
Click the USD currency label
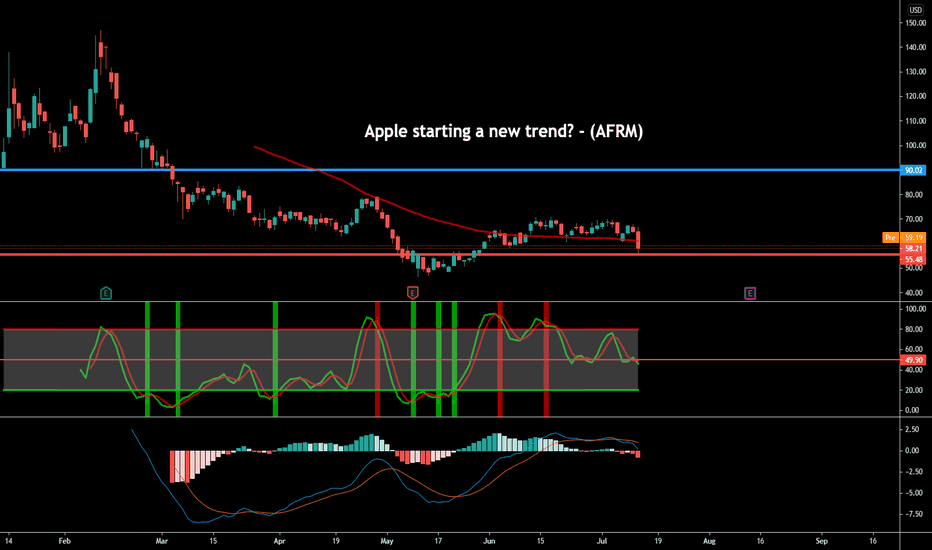(915, 10)
